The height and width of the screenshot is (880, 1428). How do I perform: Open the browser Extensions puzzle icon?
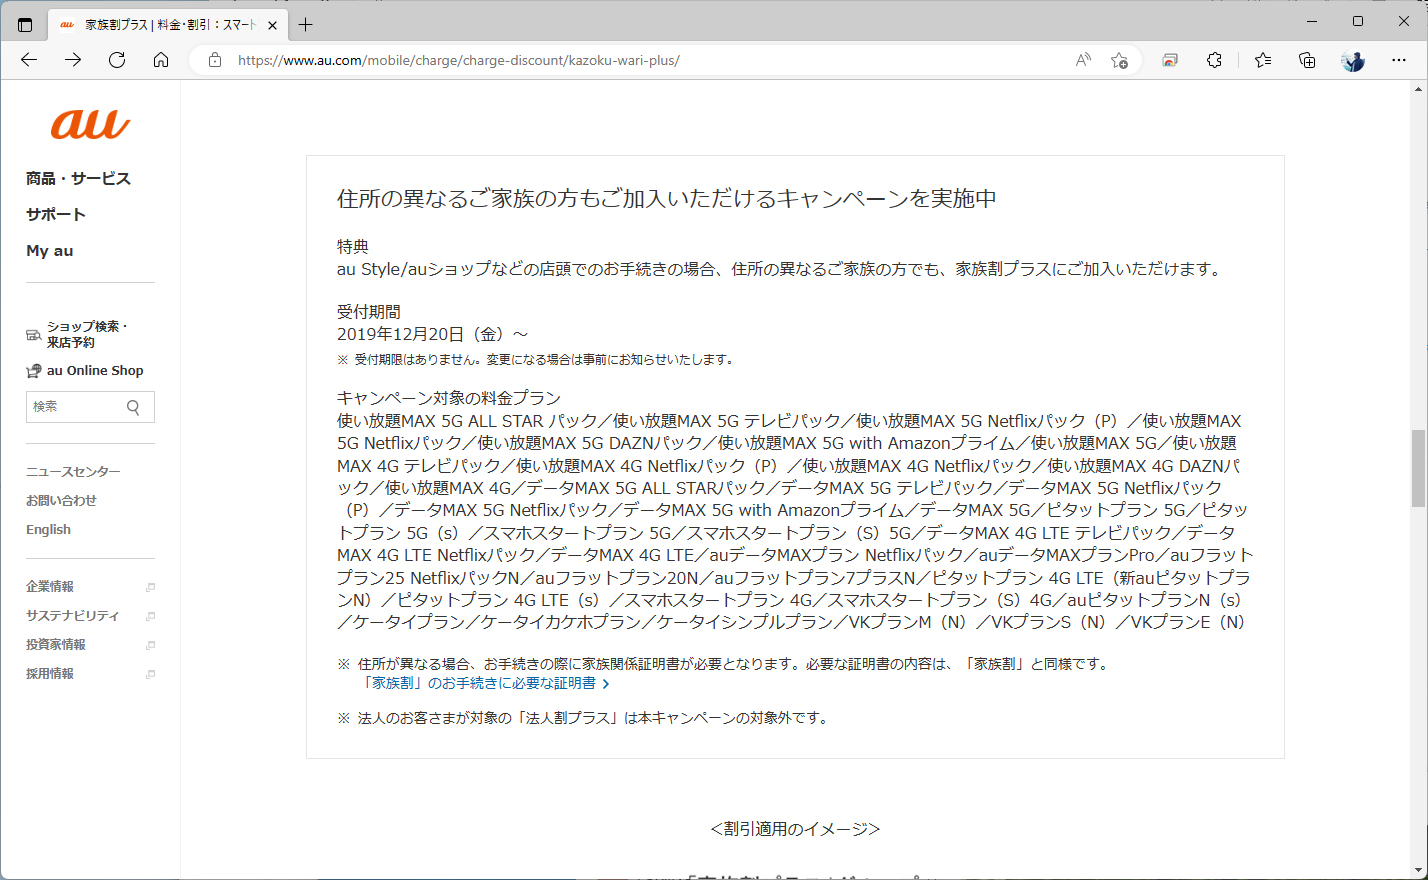tap(1213, 60)
